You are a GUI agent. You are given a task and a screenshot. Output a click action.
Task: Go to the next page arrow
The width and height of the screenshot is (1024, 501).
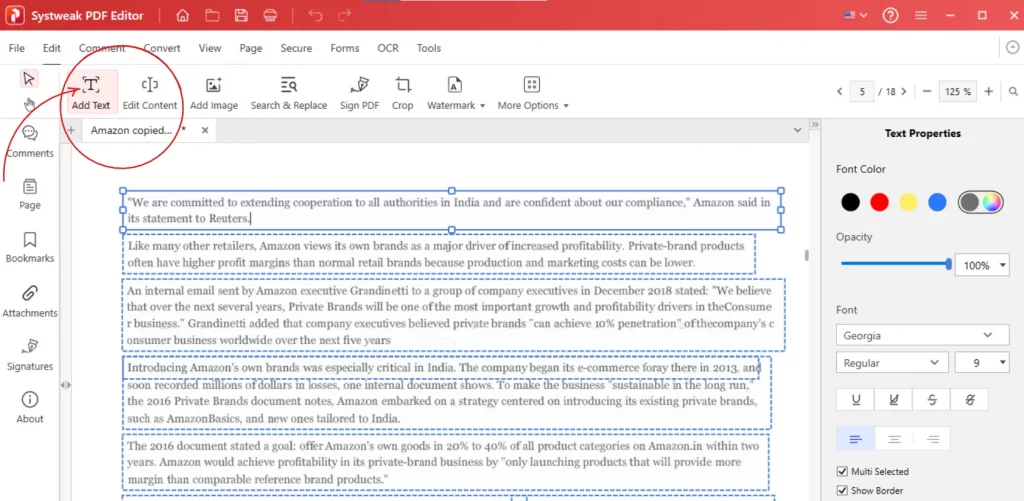point(909,91)
